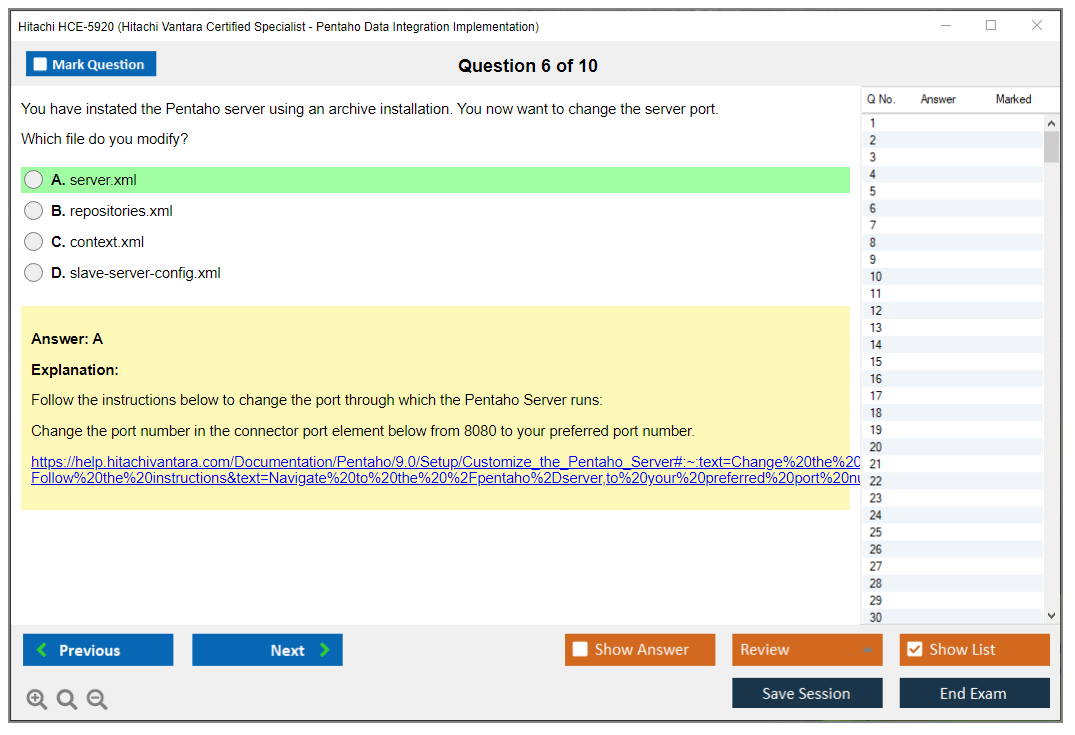Select option B repositories.xml

[x=34, y=211]
